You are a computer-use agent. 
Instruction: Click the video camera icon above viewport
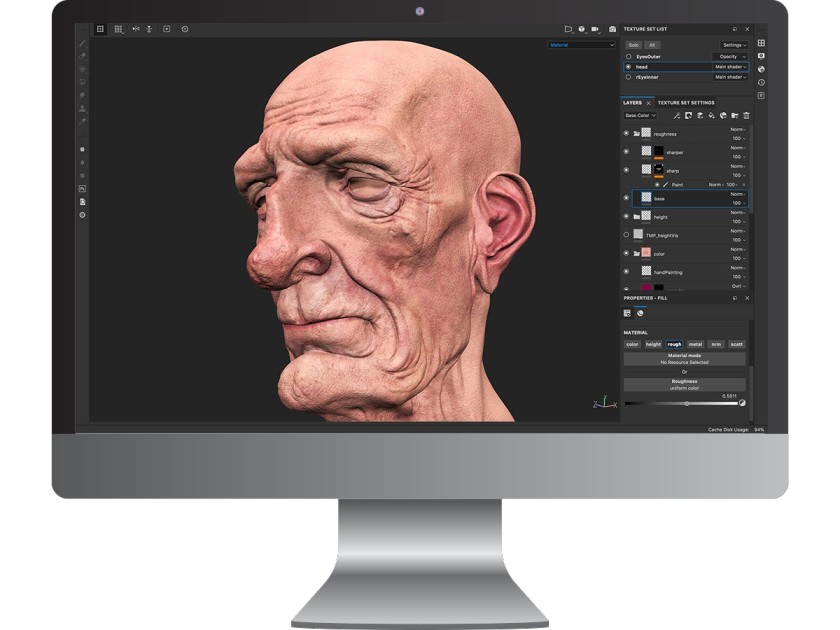pos(596,29)
